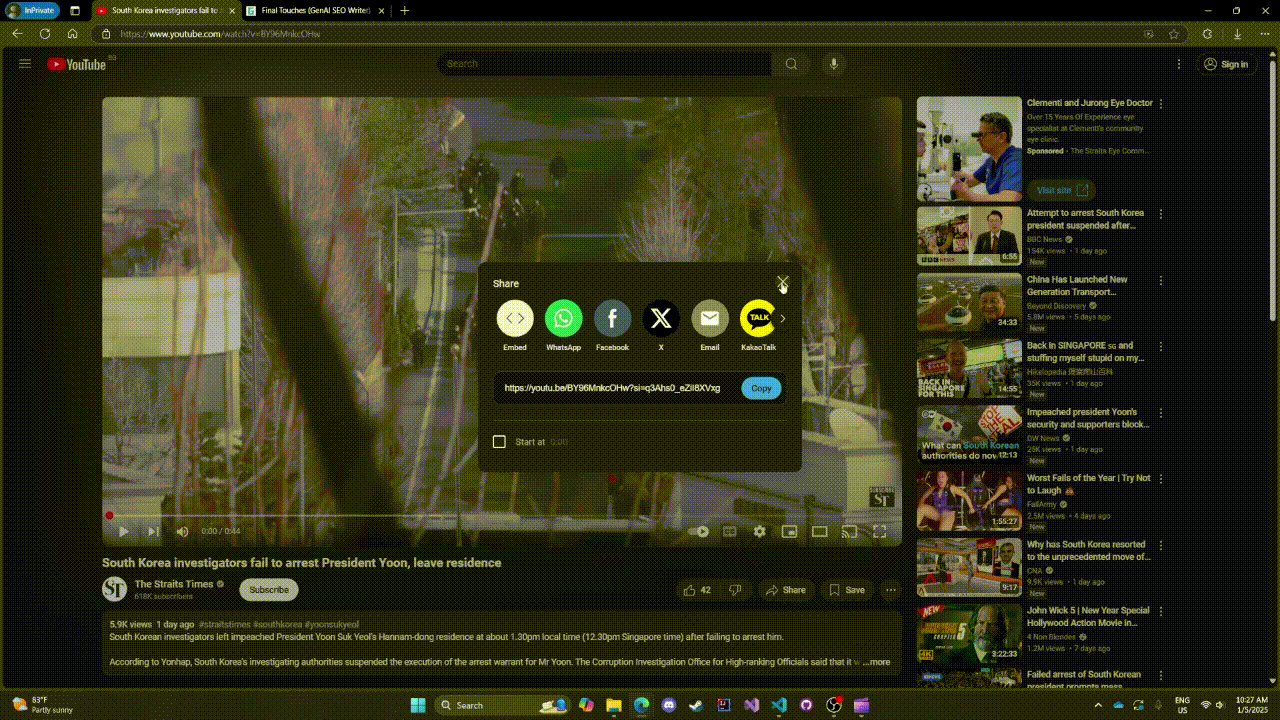This screenshot has height=720, width=1280.
Task: Share the video on KakaoTalk
Action: point(758,317)
